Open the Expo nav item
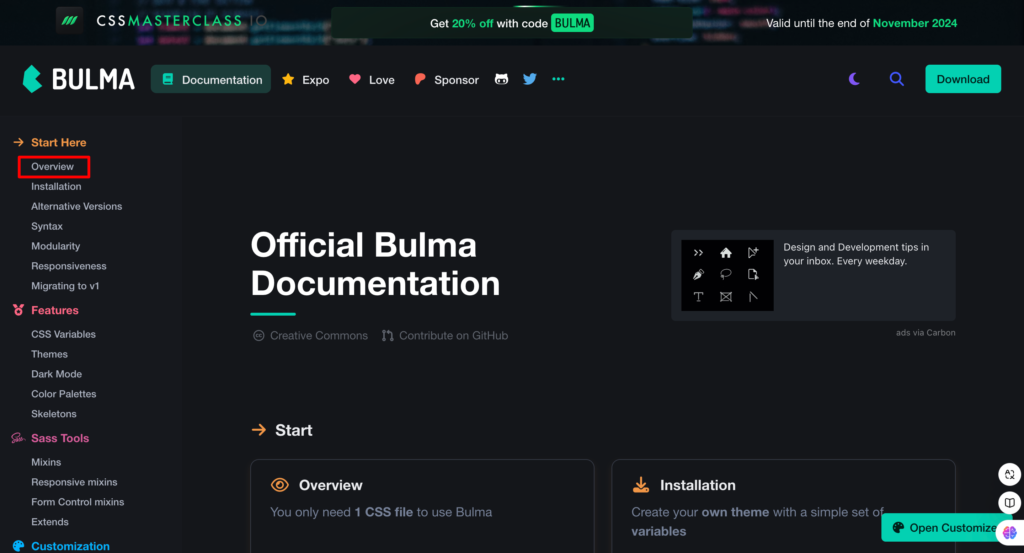 (x=306, y=79)
